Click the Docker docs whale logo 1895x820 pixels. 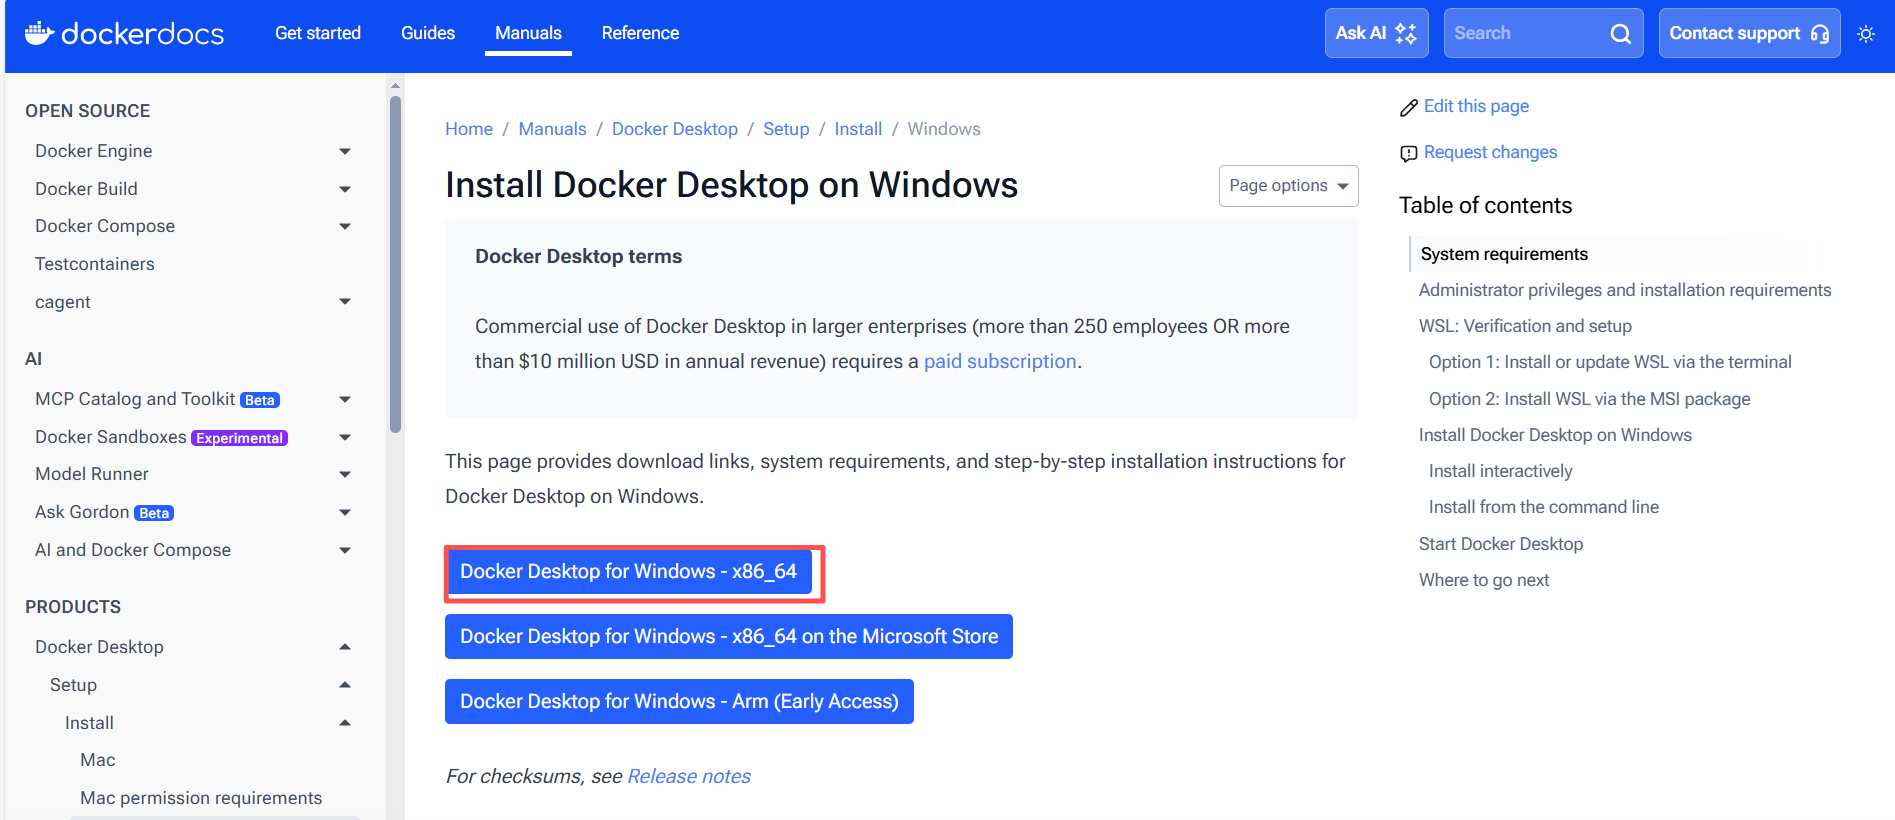(x=39, y=33)
